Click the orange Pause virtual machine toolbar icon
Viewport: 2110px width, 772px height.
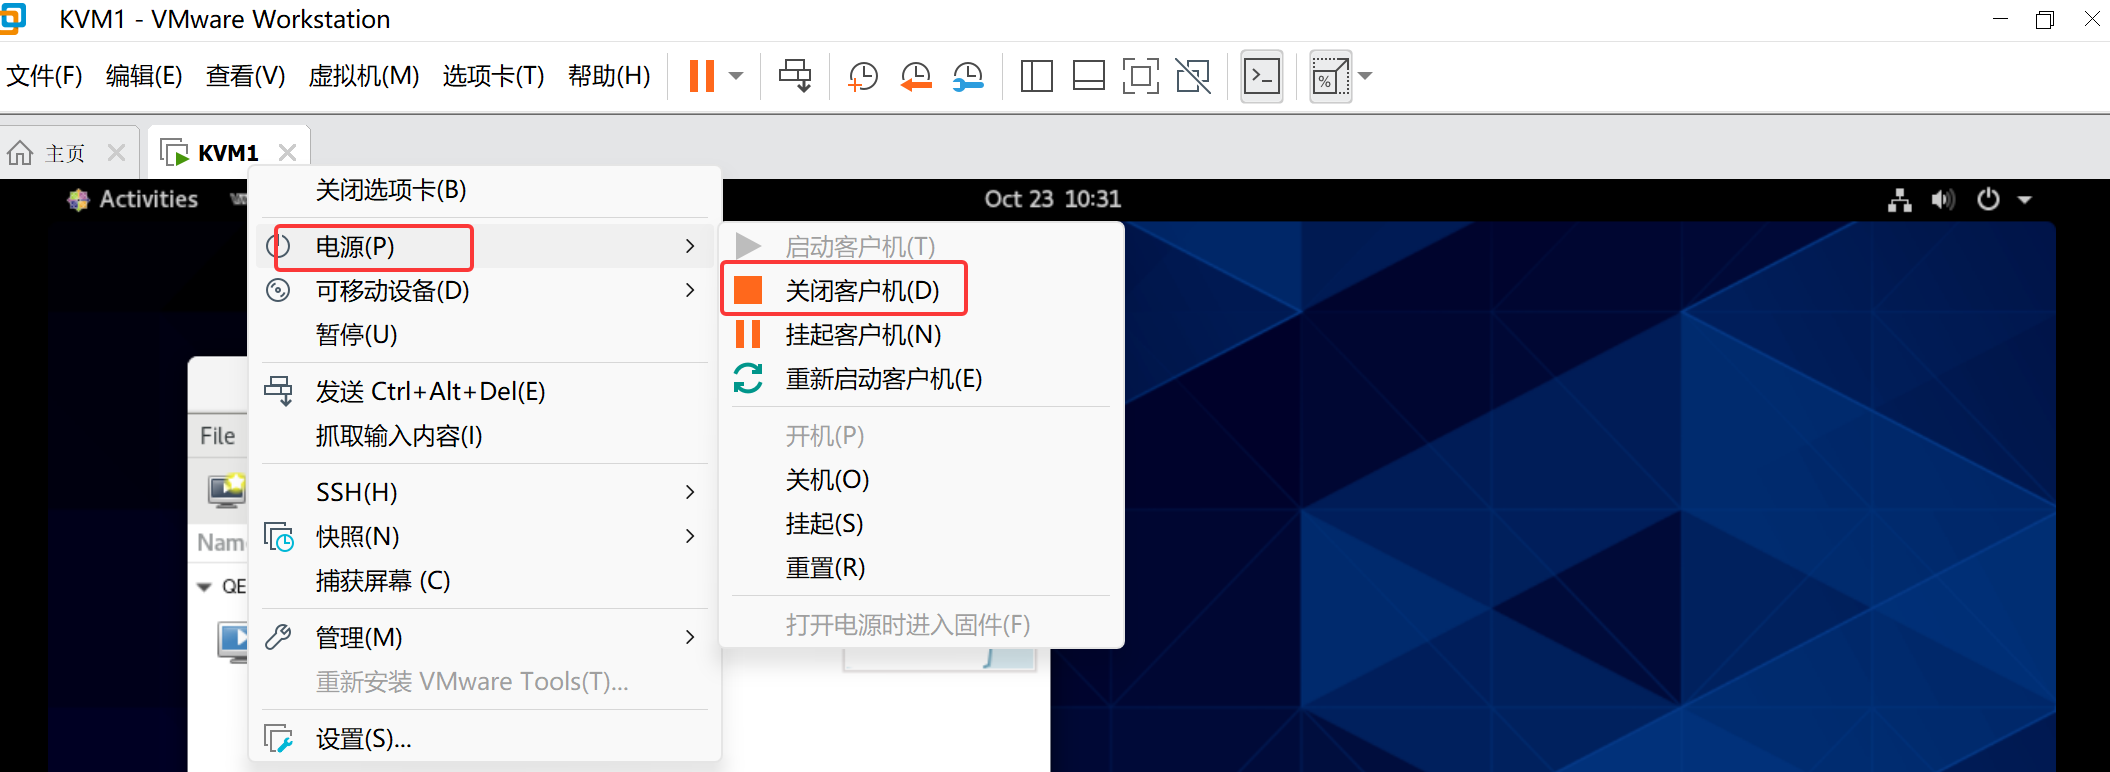click(x=702, y=76)
